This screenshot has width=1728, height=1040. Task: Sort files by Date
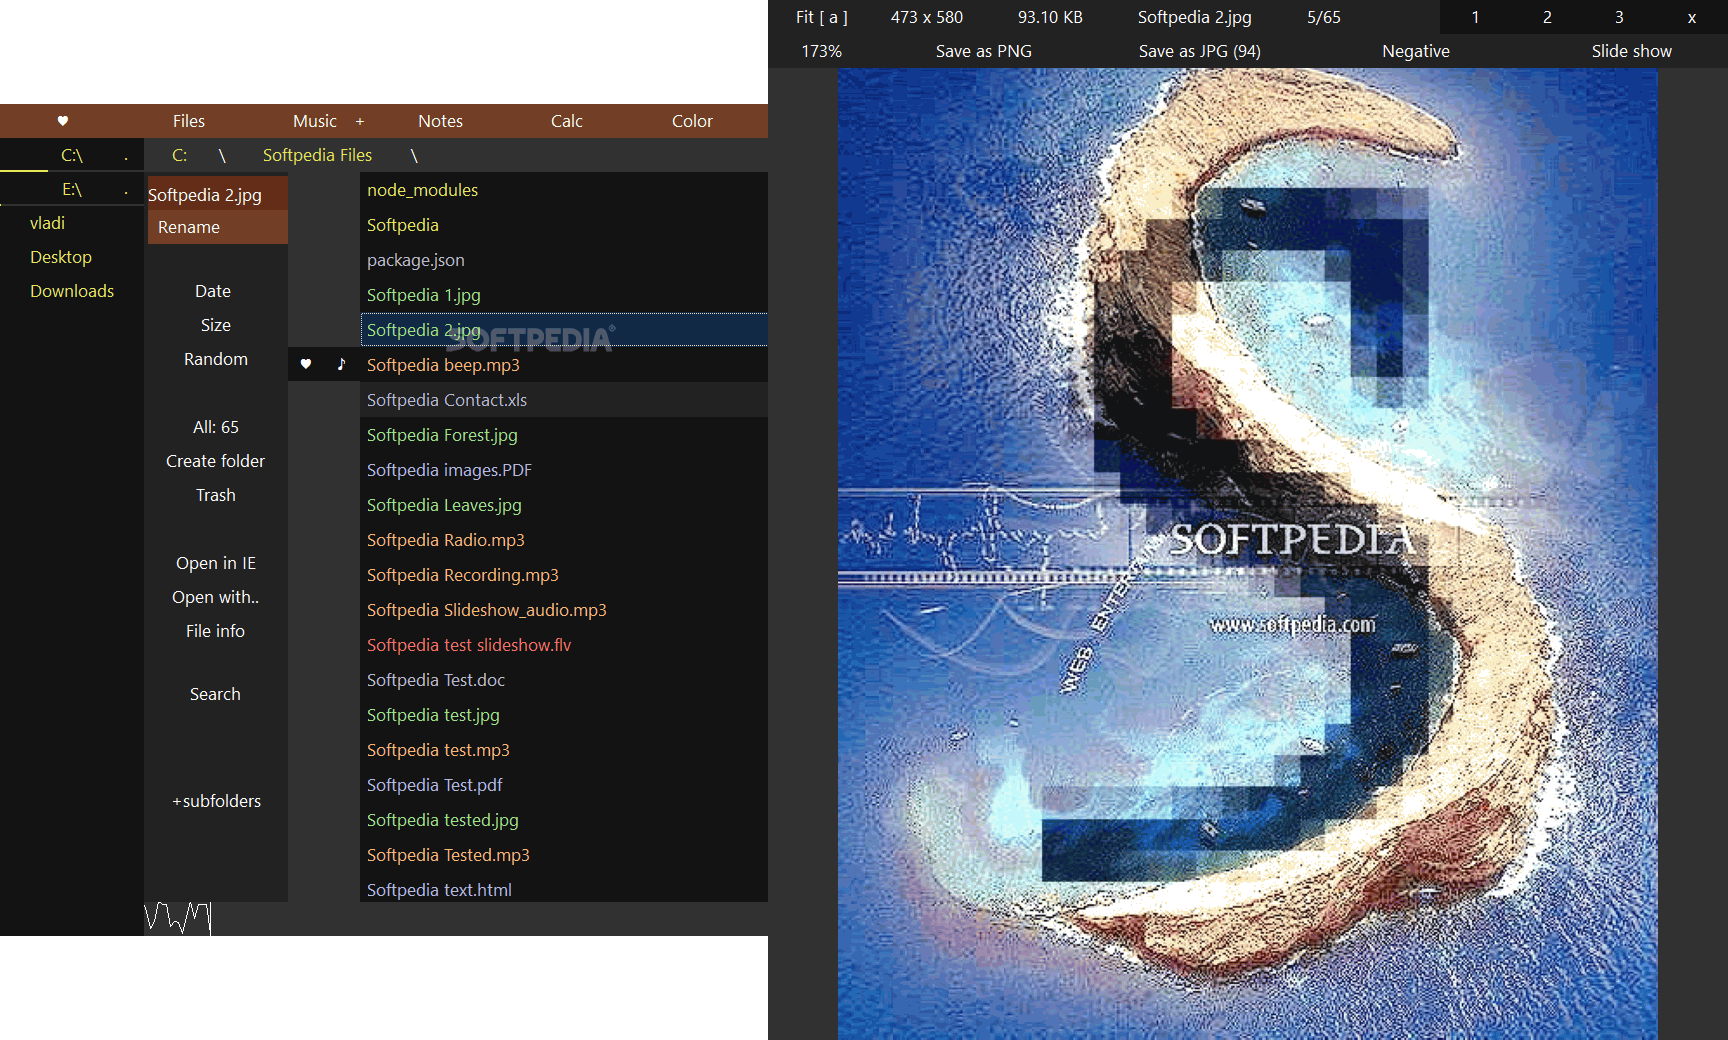tap(213, 291)
